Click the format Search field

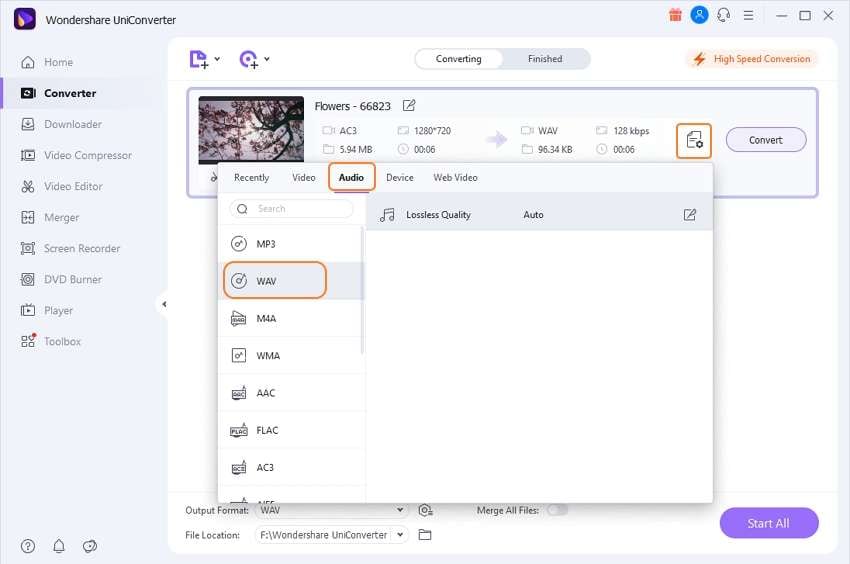pyautogui.click(x=292, y=209)
